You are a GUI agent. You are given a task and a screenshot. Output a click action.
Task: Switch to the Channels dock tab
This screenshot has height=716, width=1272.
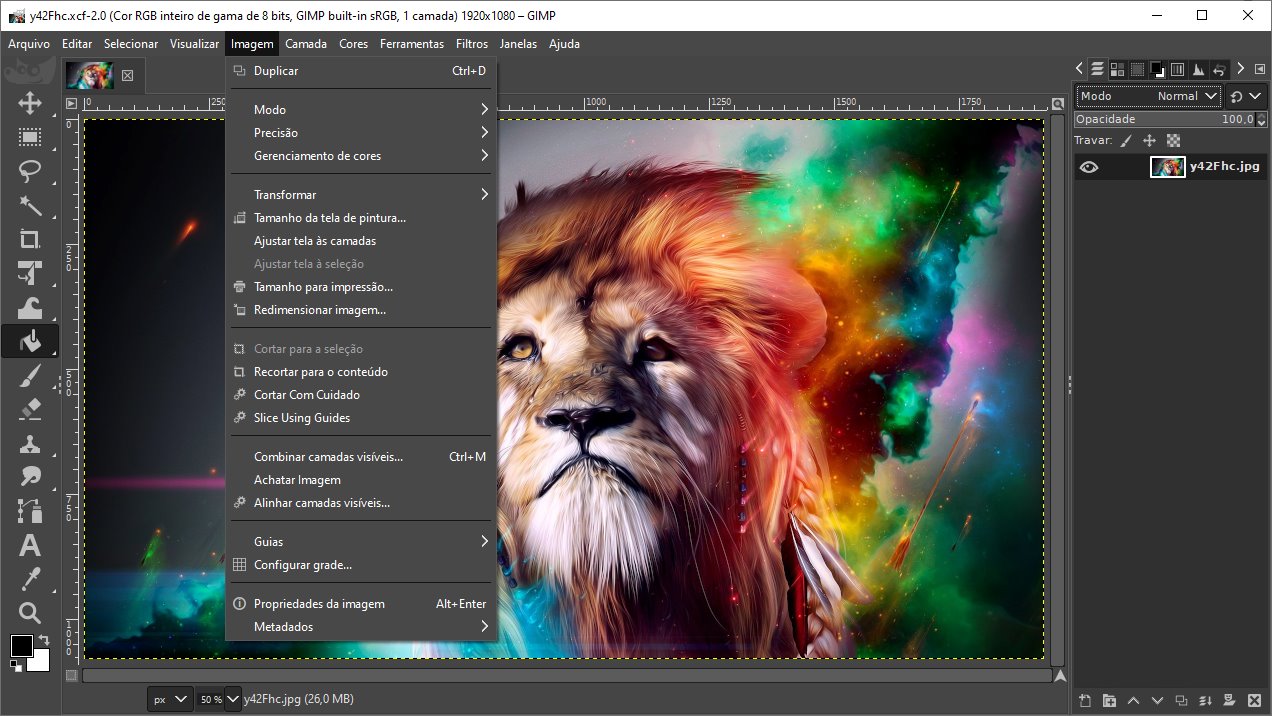click(x=1117, y=69)
